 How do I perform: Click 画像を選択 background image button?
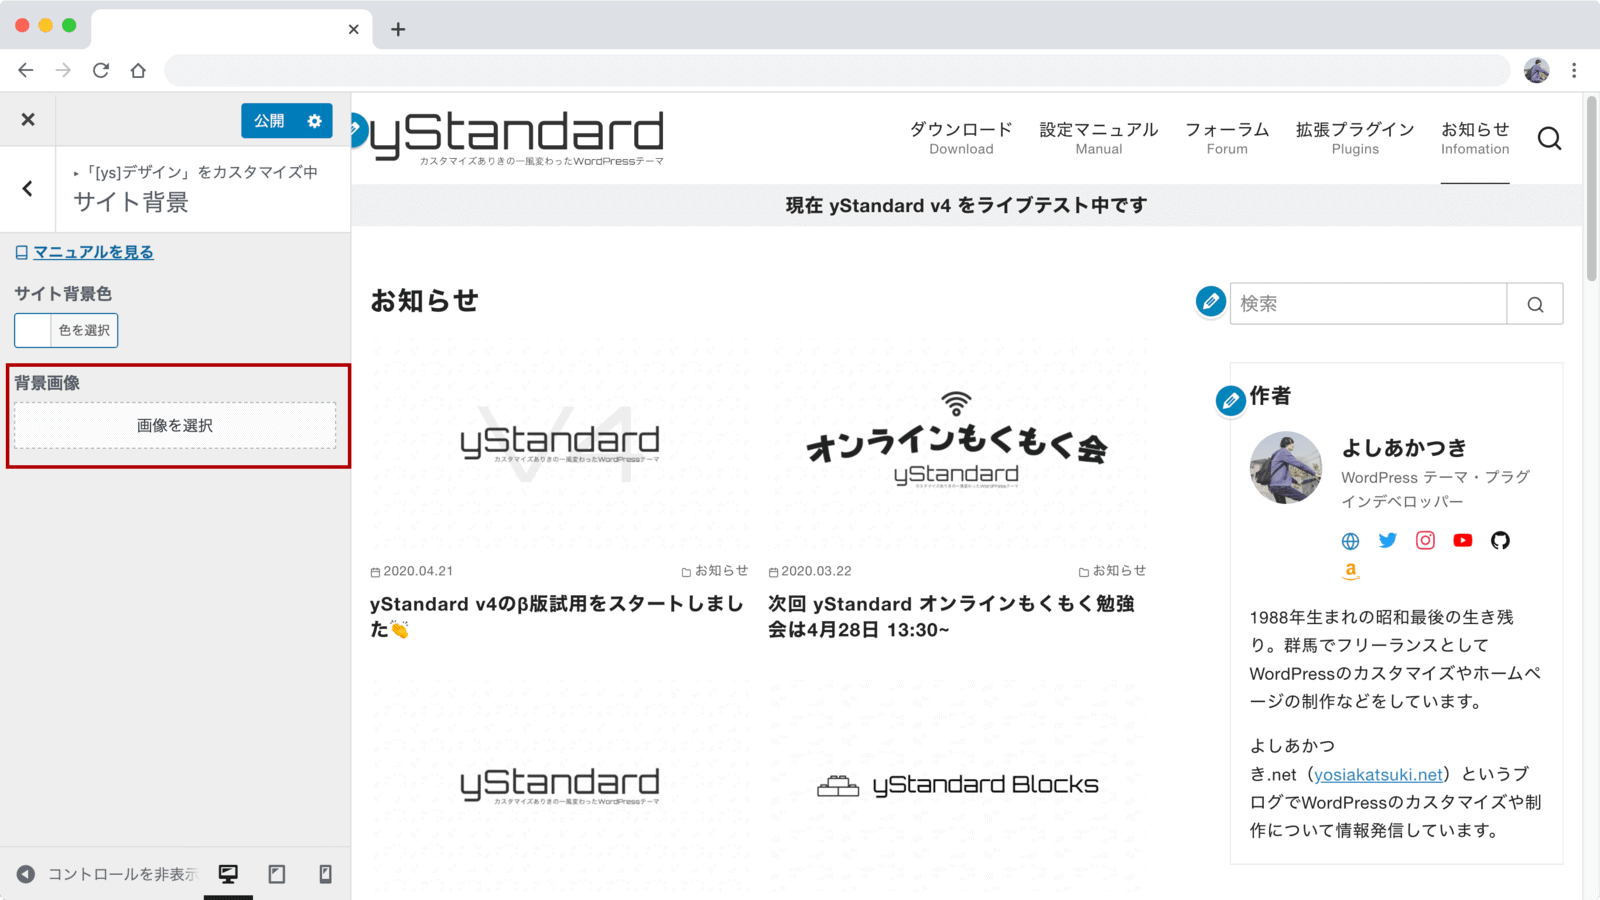pyautogui.click(x=175, y=425)
